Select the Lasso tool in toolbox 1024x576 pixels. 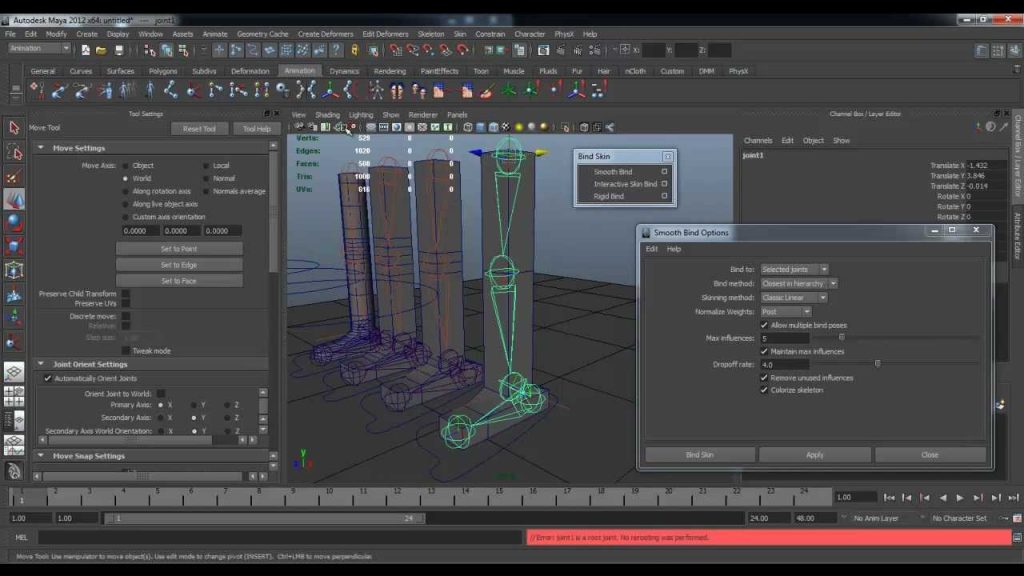coord(14,153)
